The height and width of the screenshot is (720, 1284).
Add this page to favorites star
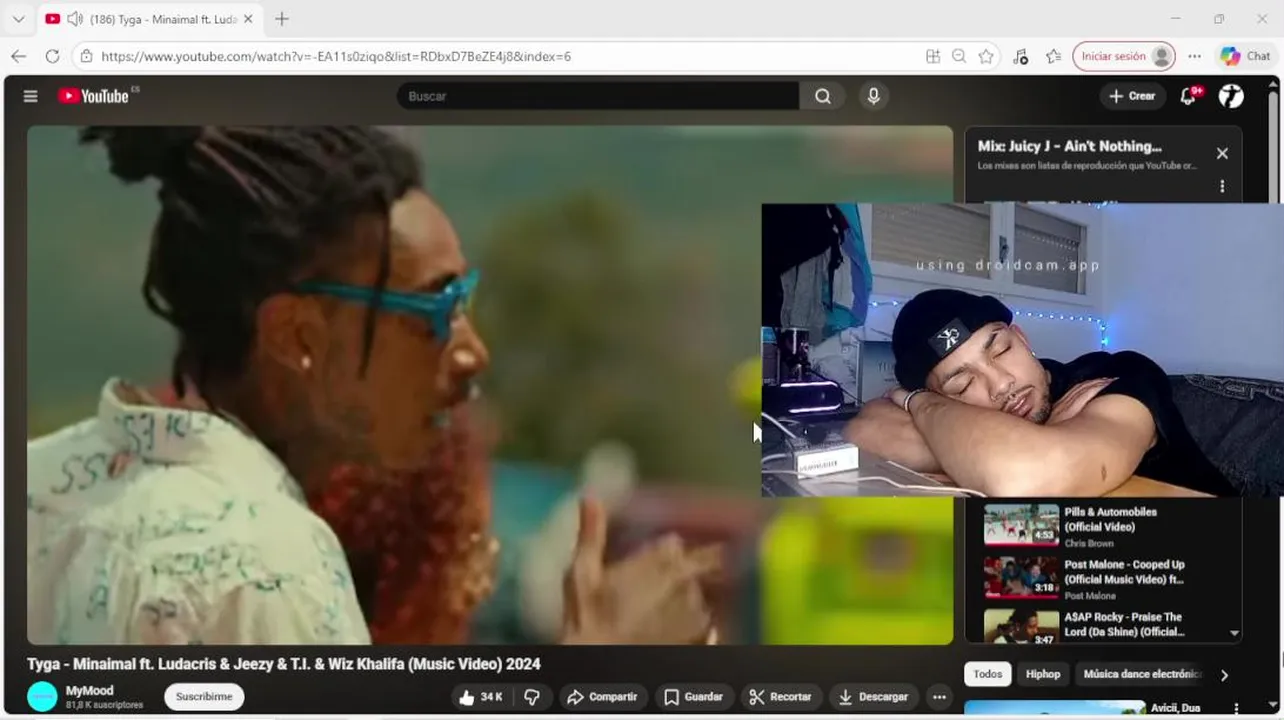986,56
